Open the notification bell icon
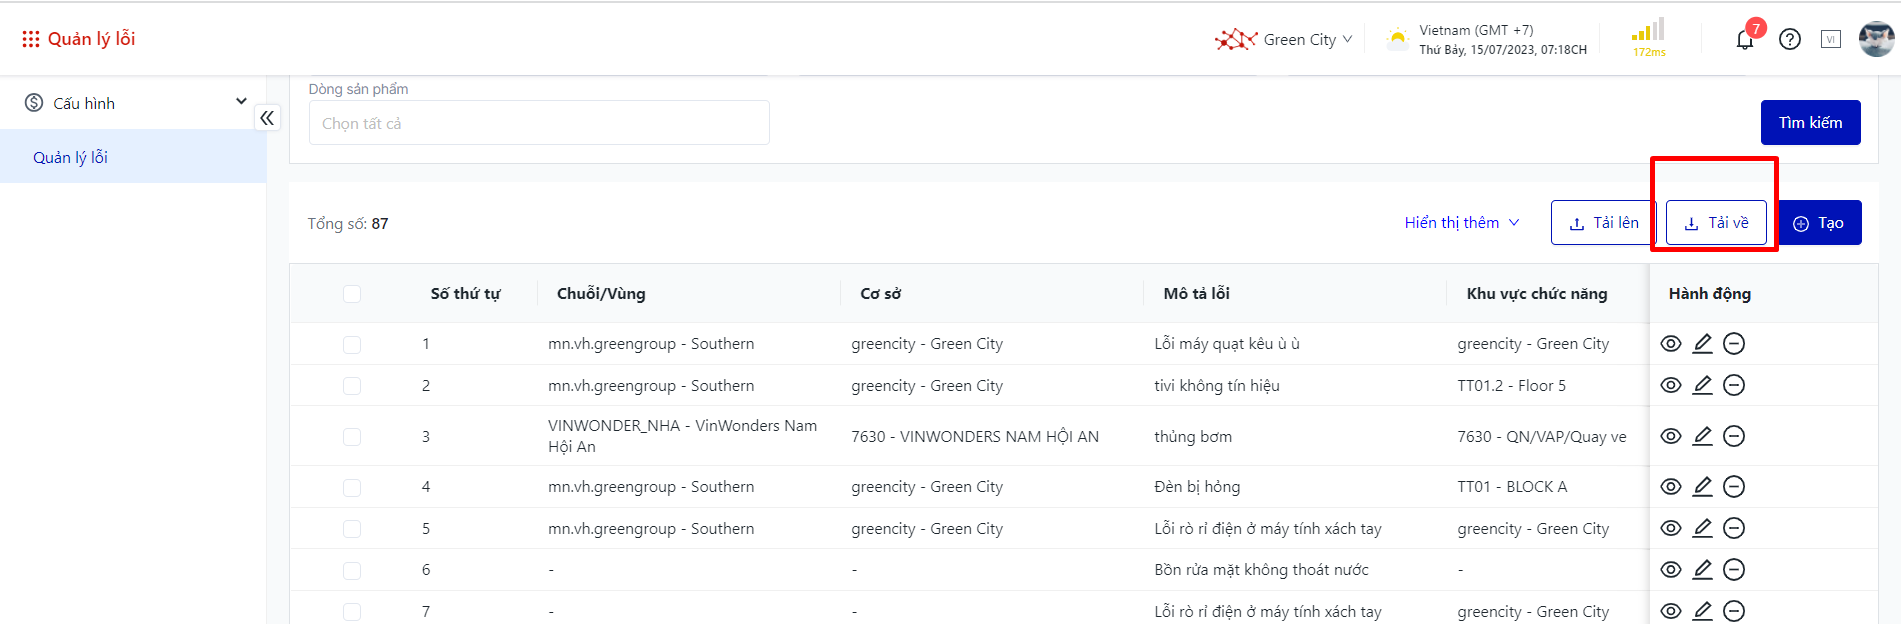 click(1745, 40)
